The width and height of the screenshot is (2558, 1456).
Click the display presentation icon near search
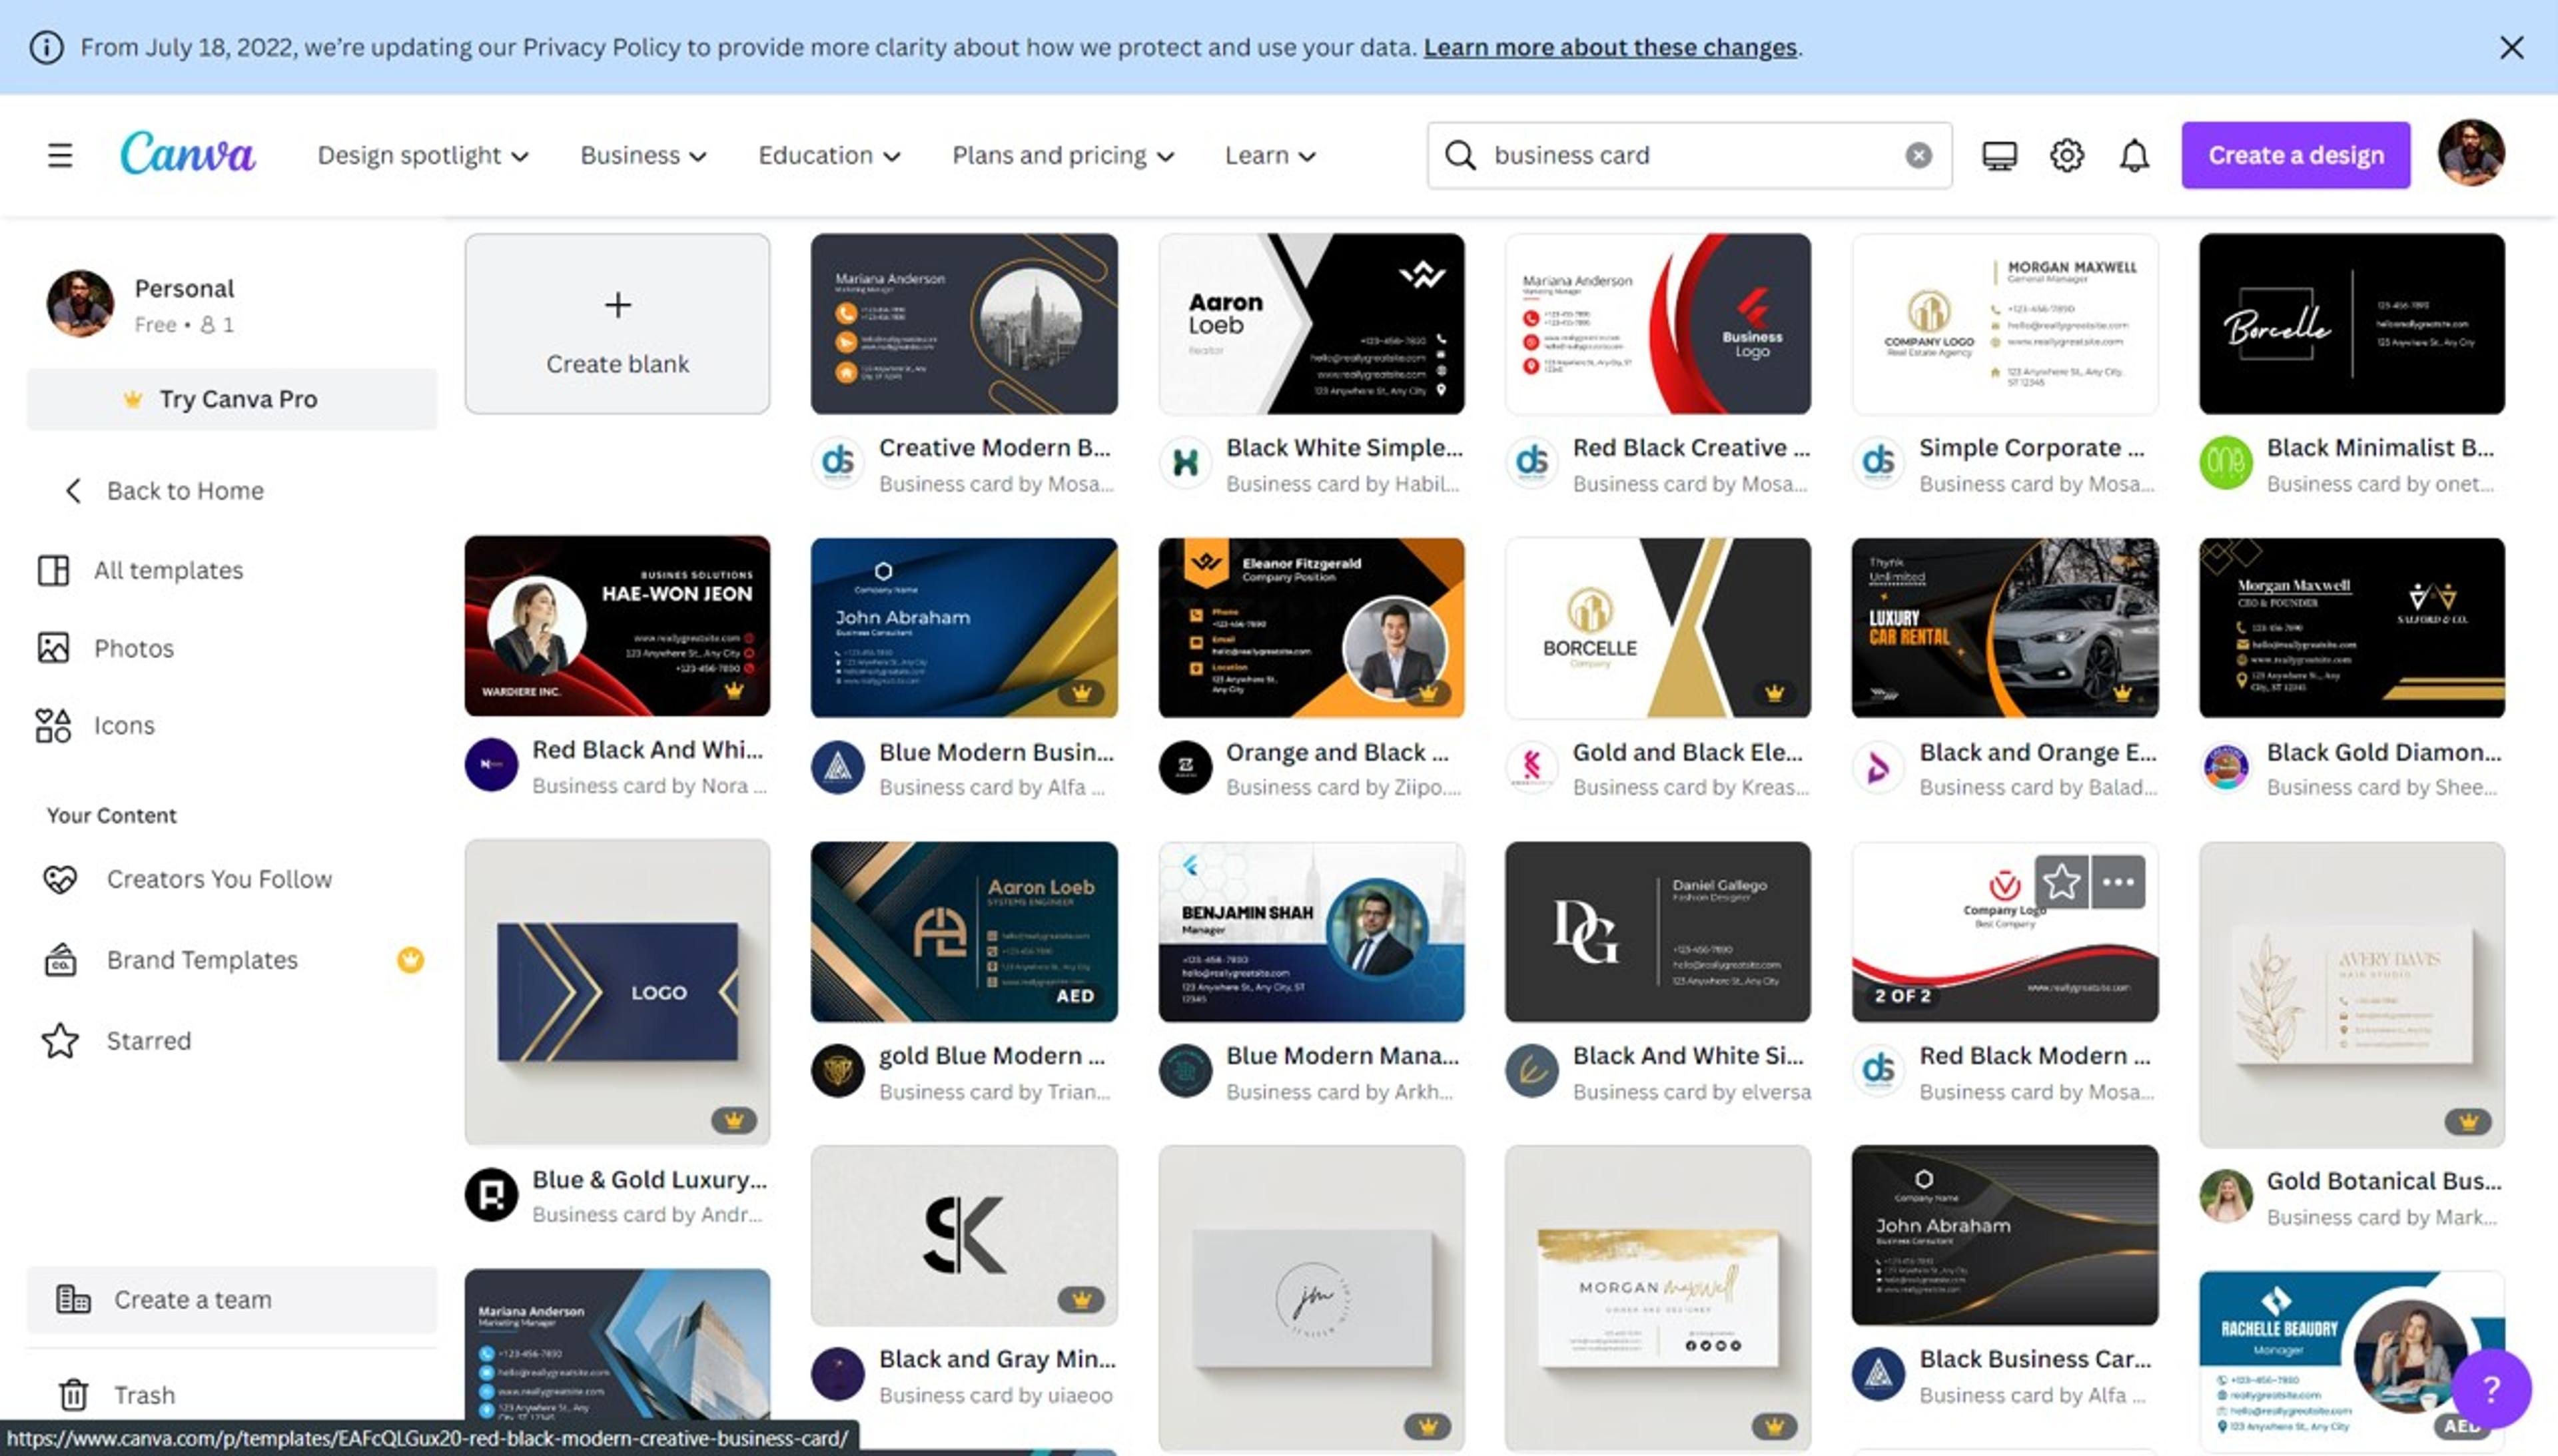(1999, 154)
